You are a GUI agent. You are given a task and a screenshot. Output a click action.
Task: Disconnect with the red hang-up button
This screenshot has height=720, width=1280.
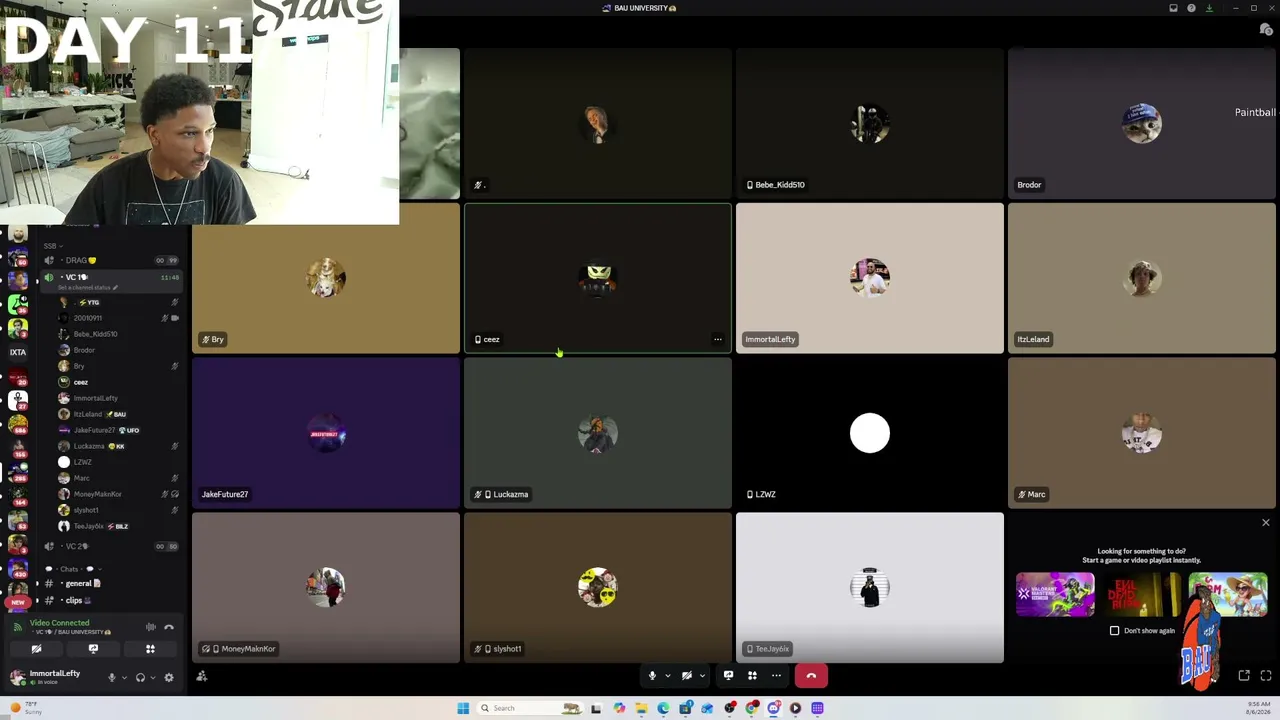coord(811,676)
